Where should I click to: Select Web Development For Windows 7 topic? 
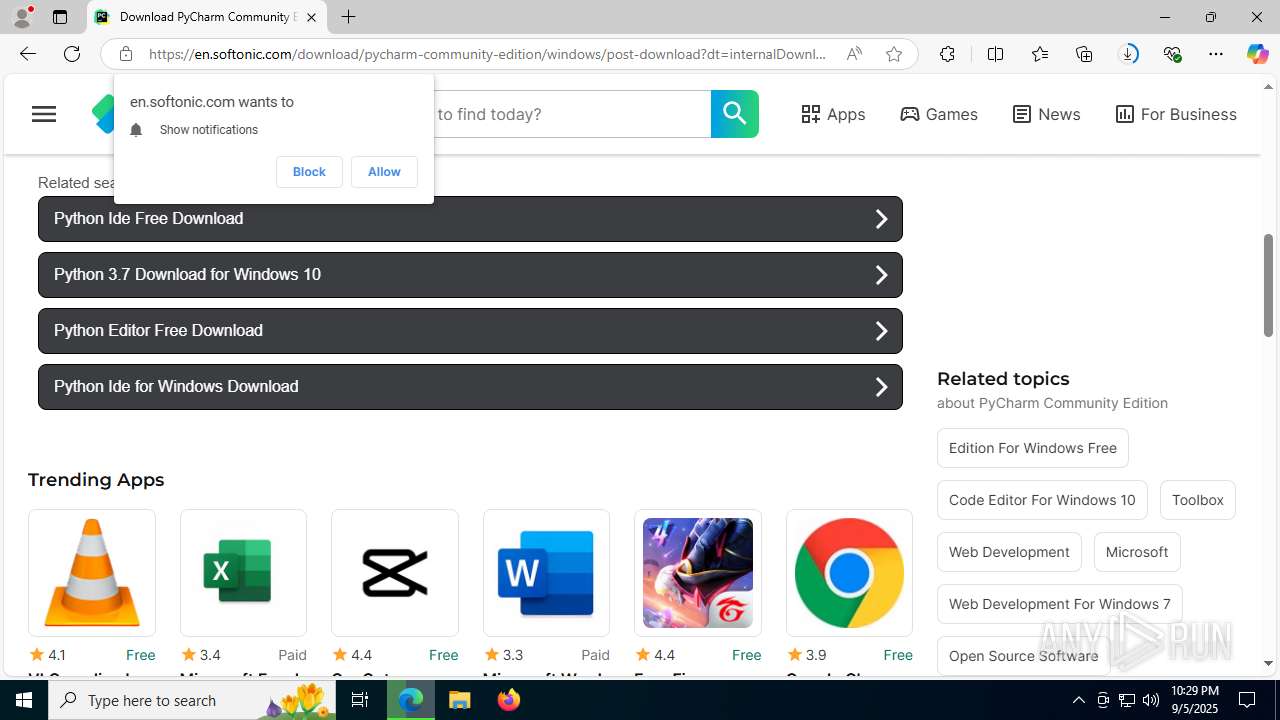(1060, 604)
